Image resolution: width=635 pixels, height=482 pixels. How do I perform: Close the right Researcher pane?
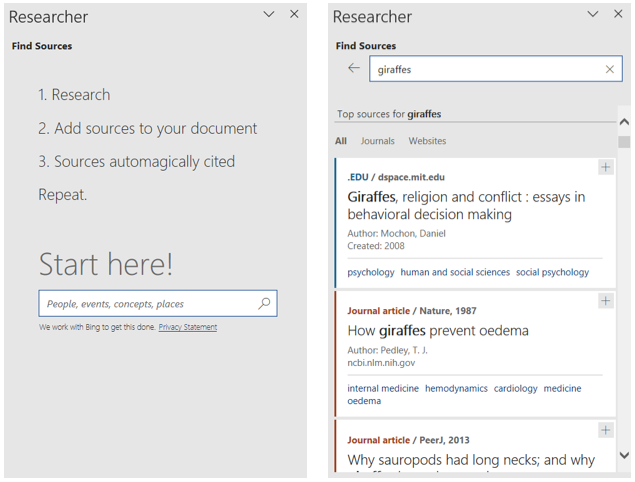coord(618,14)
